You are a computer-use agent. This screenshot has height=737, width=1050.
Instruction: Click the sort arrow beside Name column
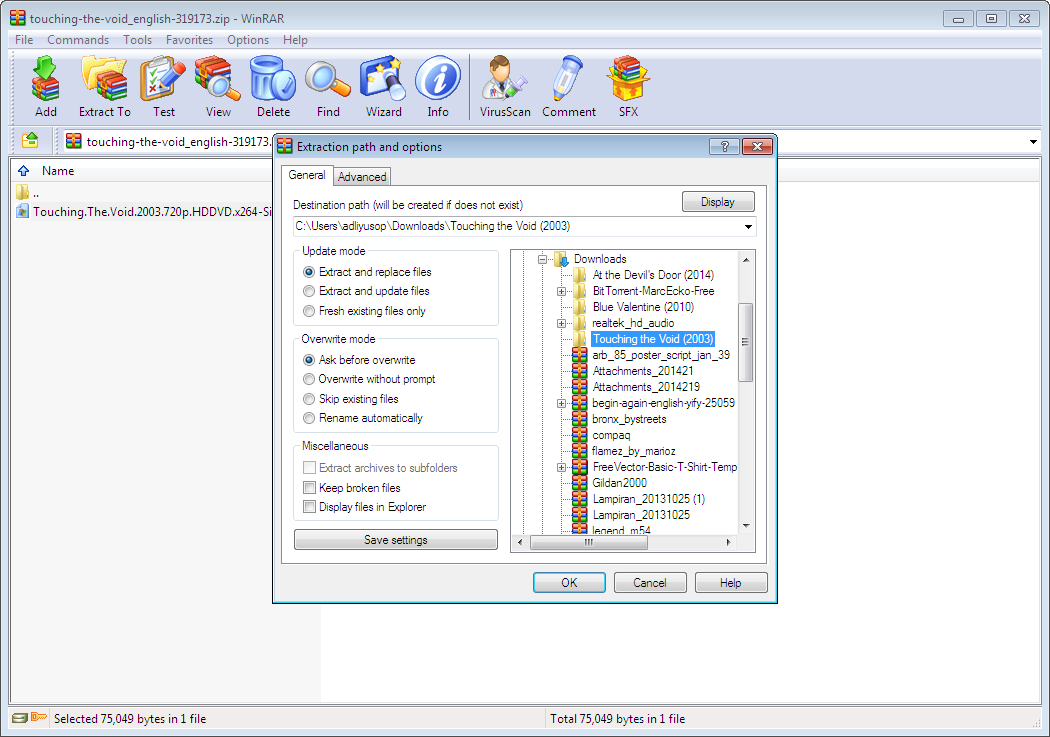coord(23,171)
